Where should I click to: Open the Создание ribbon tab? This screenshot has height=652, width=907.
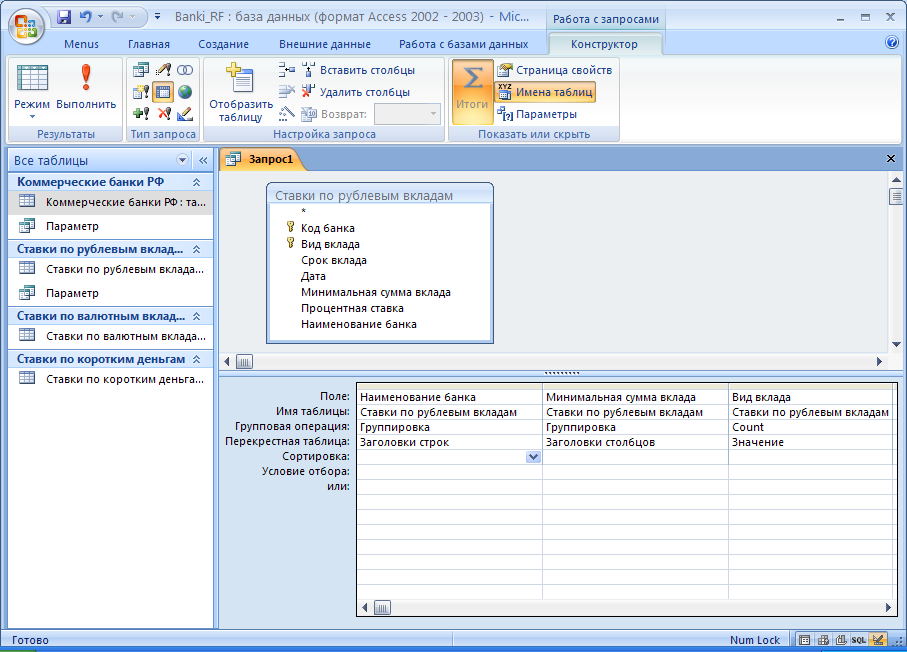click(x=223, y=44)
